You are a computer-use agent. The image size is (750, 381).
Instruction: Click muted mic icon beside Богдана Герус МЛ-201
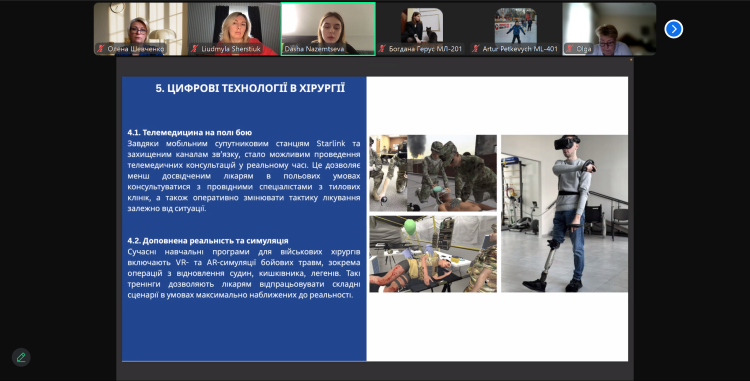382,48
